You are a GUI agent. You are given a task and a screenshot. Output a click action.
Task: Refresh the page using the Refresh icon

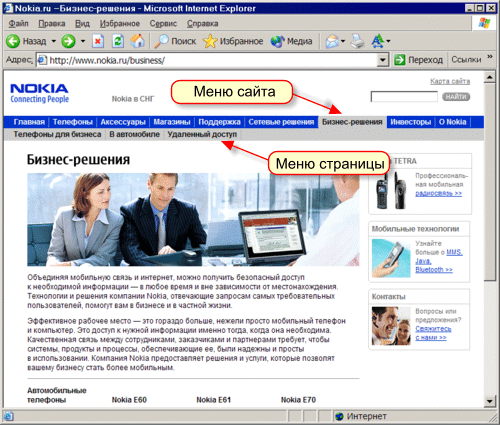pos(118,41)
